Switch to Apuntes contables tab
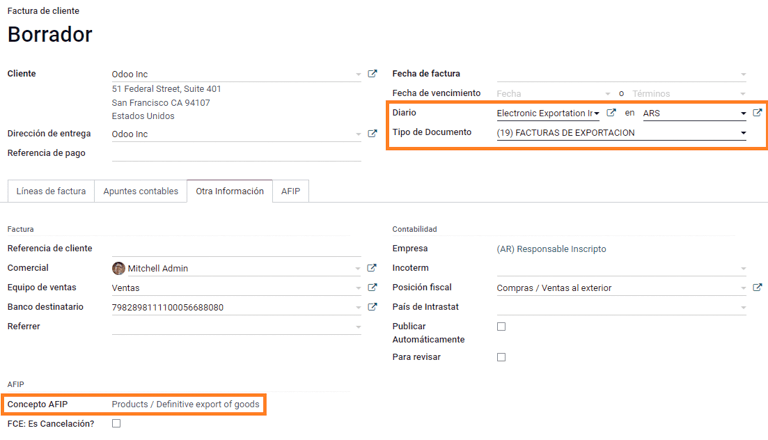 coord(141,191)
